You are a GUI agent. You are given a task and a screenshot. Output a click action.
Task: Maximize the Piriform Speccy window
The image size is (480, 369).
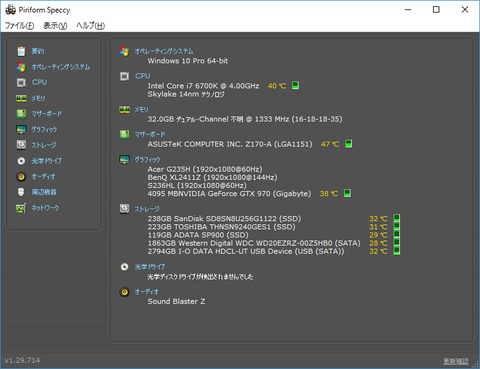point(436,10)
